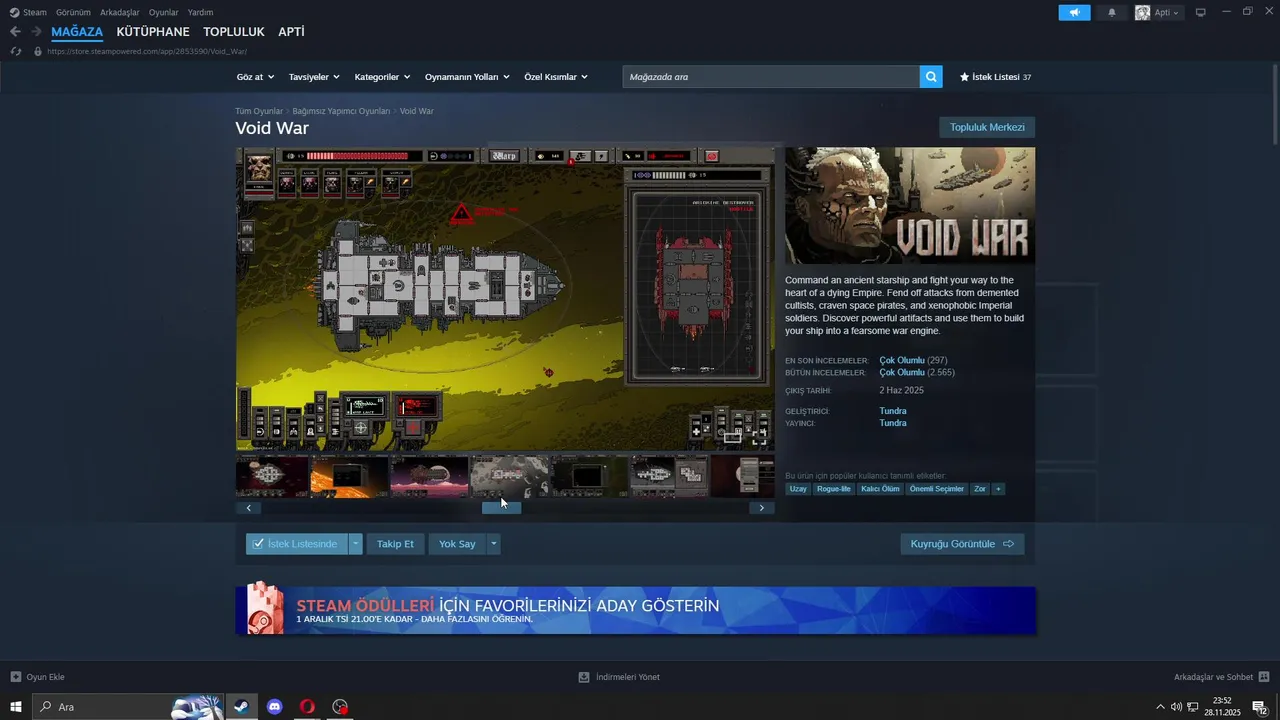Open the Tundra publisher link
This screenshot has width=1280, height=720.
[x=893, y=423]
